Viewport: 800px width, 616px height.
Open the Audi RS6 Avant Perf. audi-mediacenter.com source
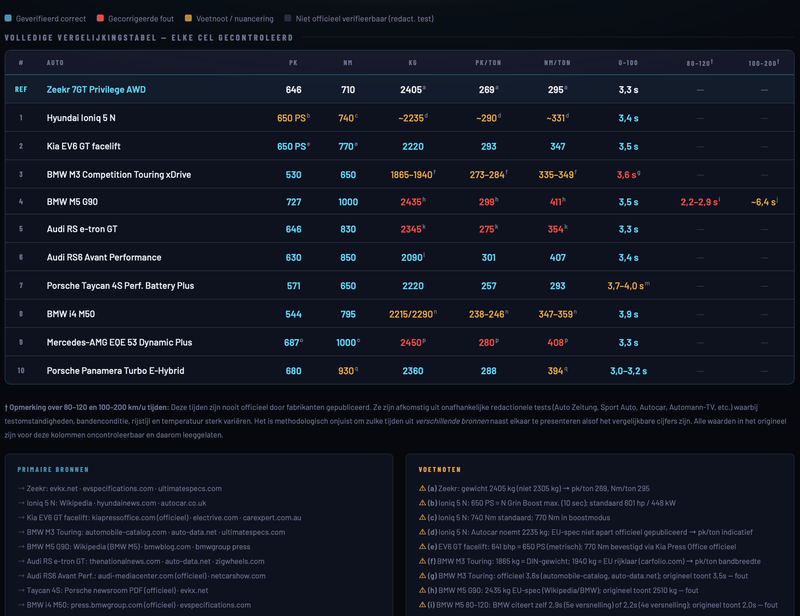pyautogui.click(x=142, y=576)
